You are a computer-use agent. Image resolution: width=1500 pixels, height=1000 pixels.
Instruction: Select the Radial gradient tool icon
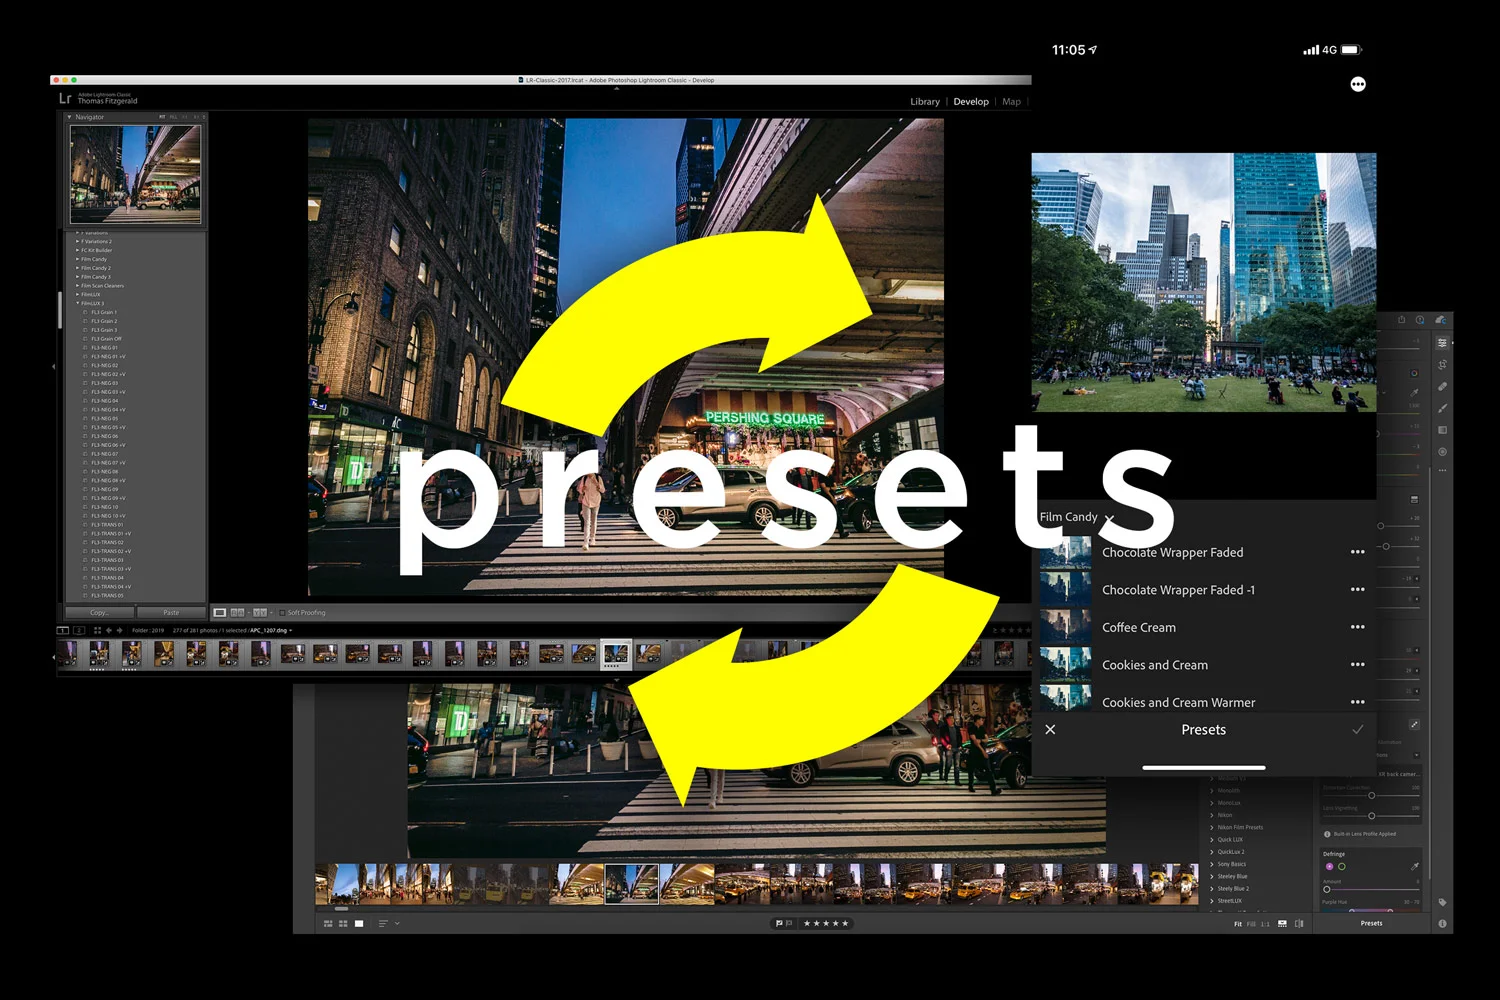(1442, 452)
